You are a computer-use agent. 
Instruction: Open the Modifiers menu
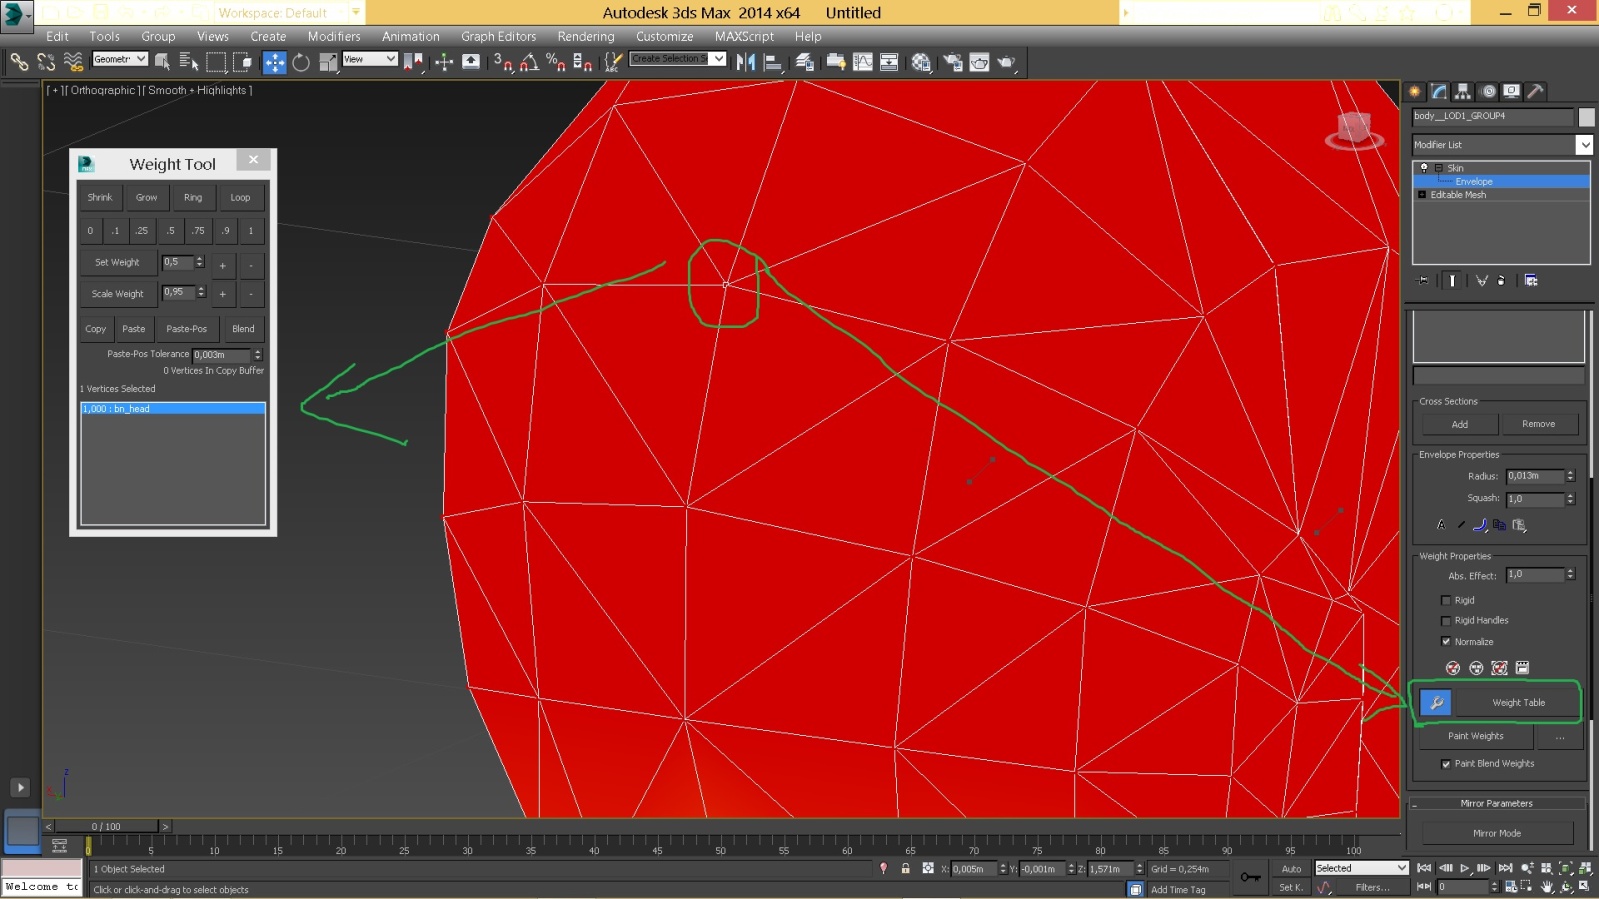pos(334,36)
